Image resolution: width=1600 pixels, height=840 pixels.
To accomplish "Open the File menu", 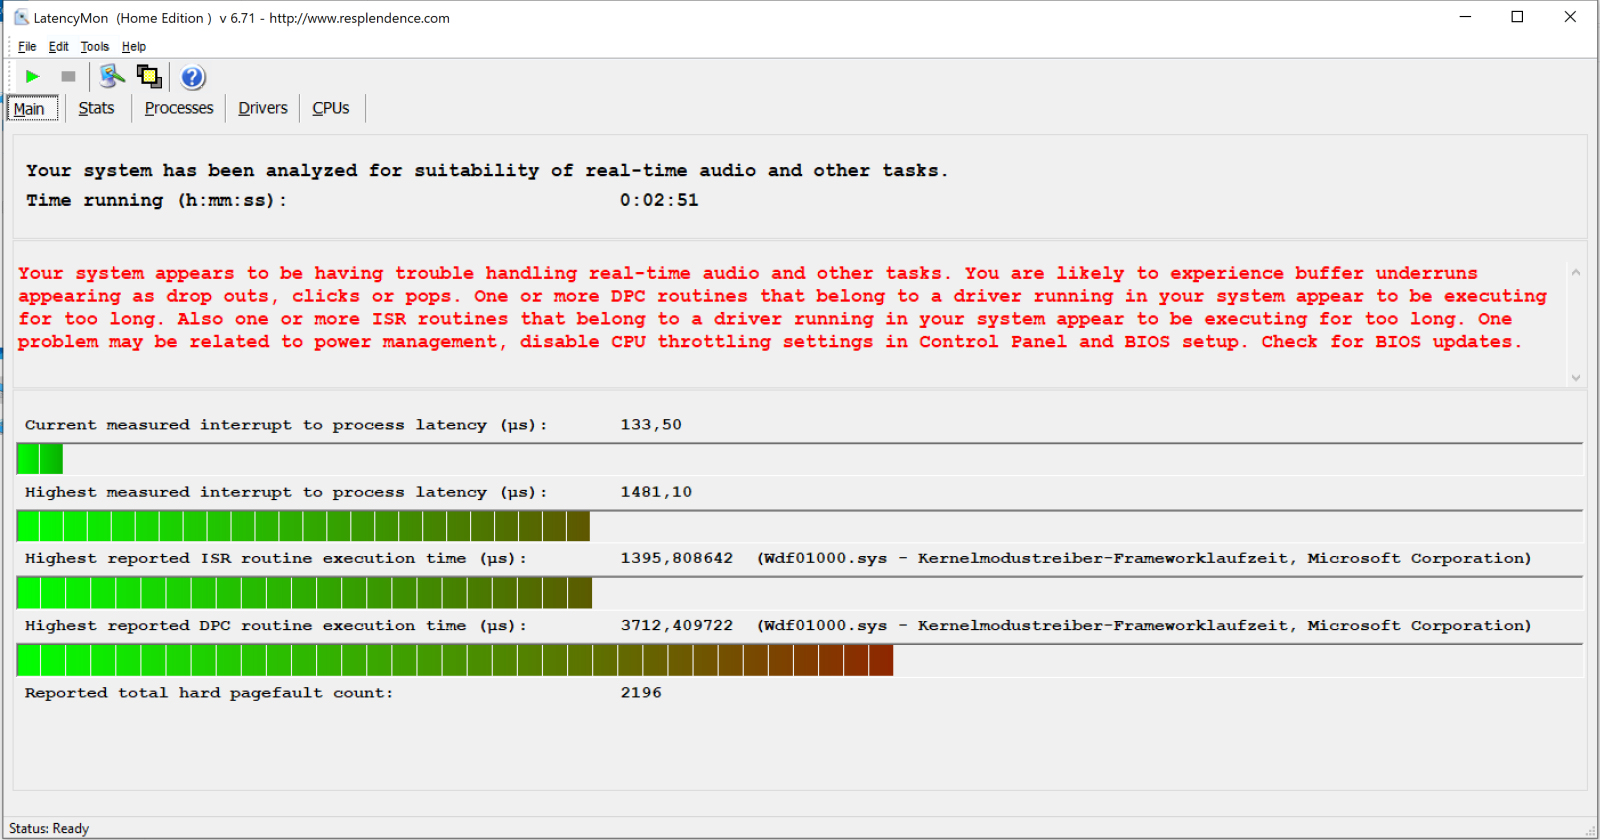I will click(27, 46).
